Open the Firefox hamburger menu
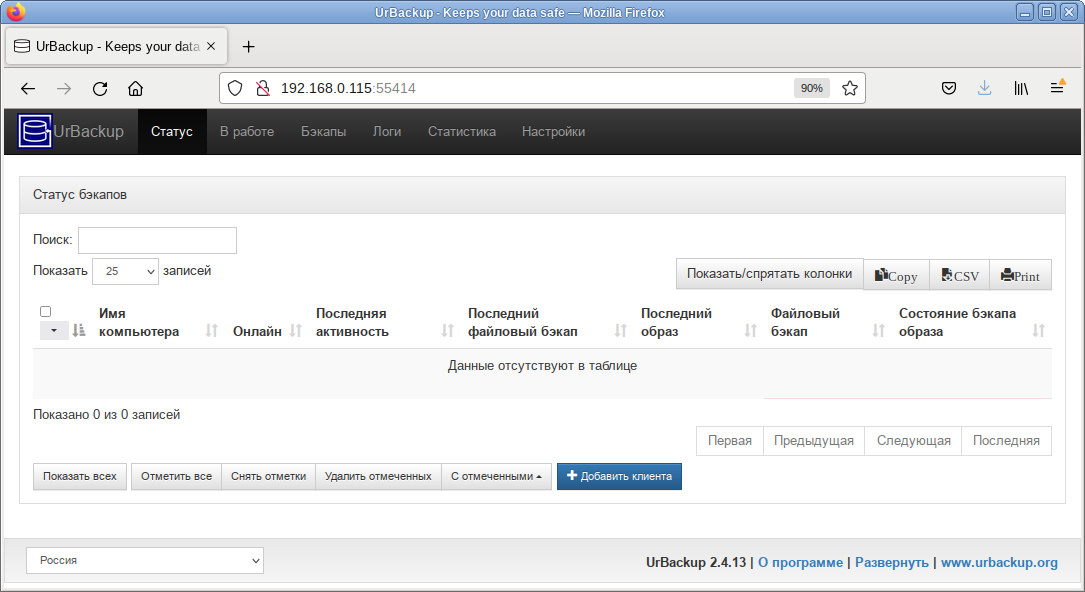Viewport: 1085px width, 592px height. [x=1057, y=88]
